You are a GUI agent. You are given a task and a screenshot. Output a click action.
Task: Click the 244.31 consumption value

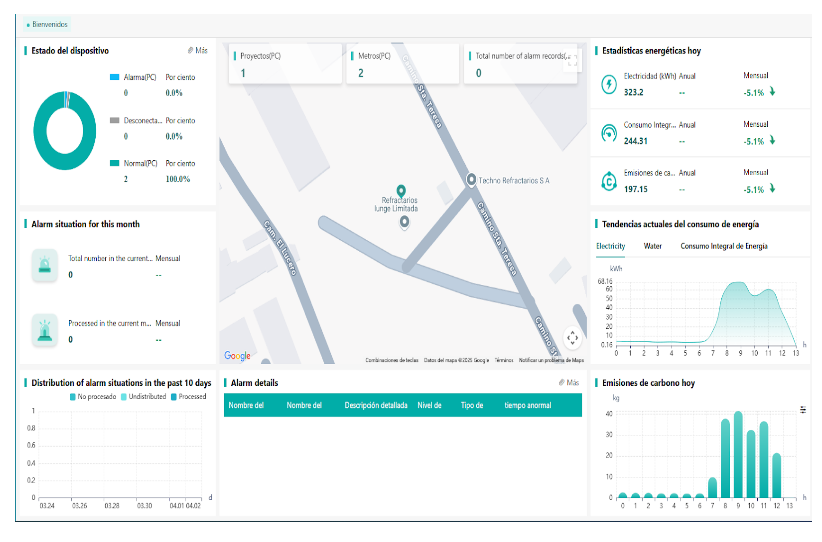click(x=635, y=141)
